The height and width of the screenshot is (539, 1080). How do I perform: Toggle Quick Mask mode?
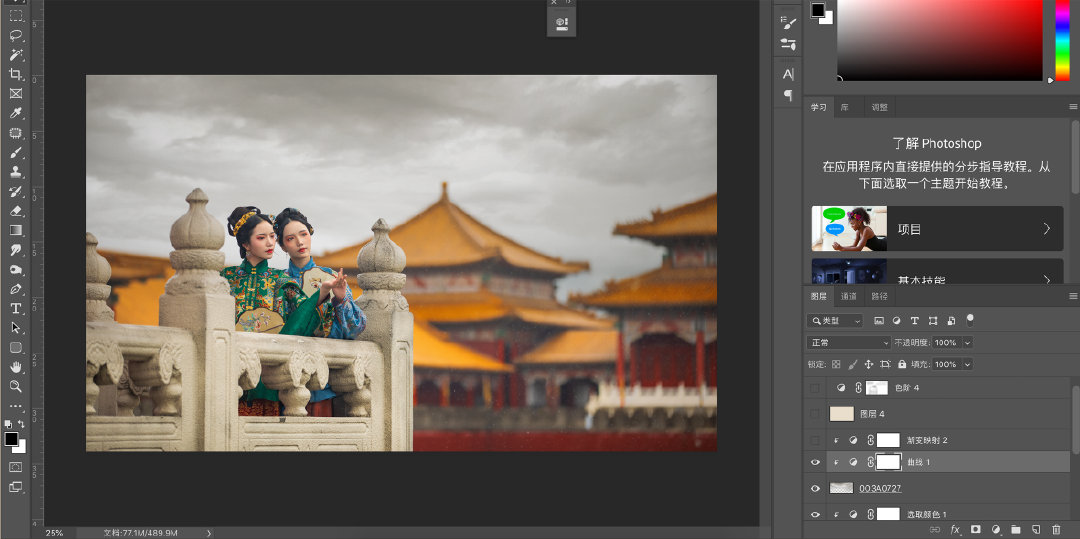pos(15,467)
